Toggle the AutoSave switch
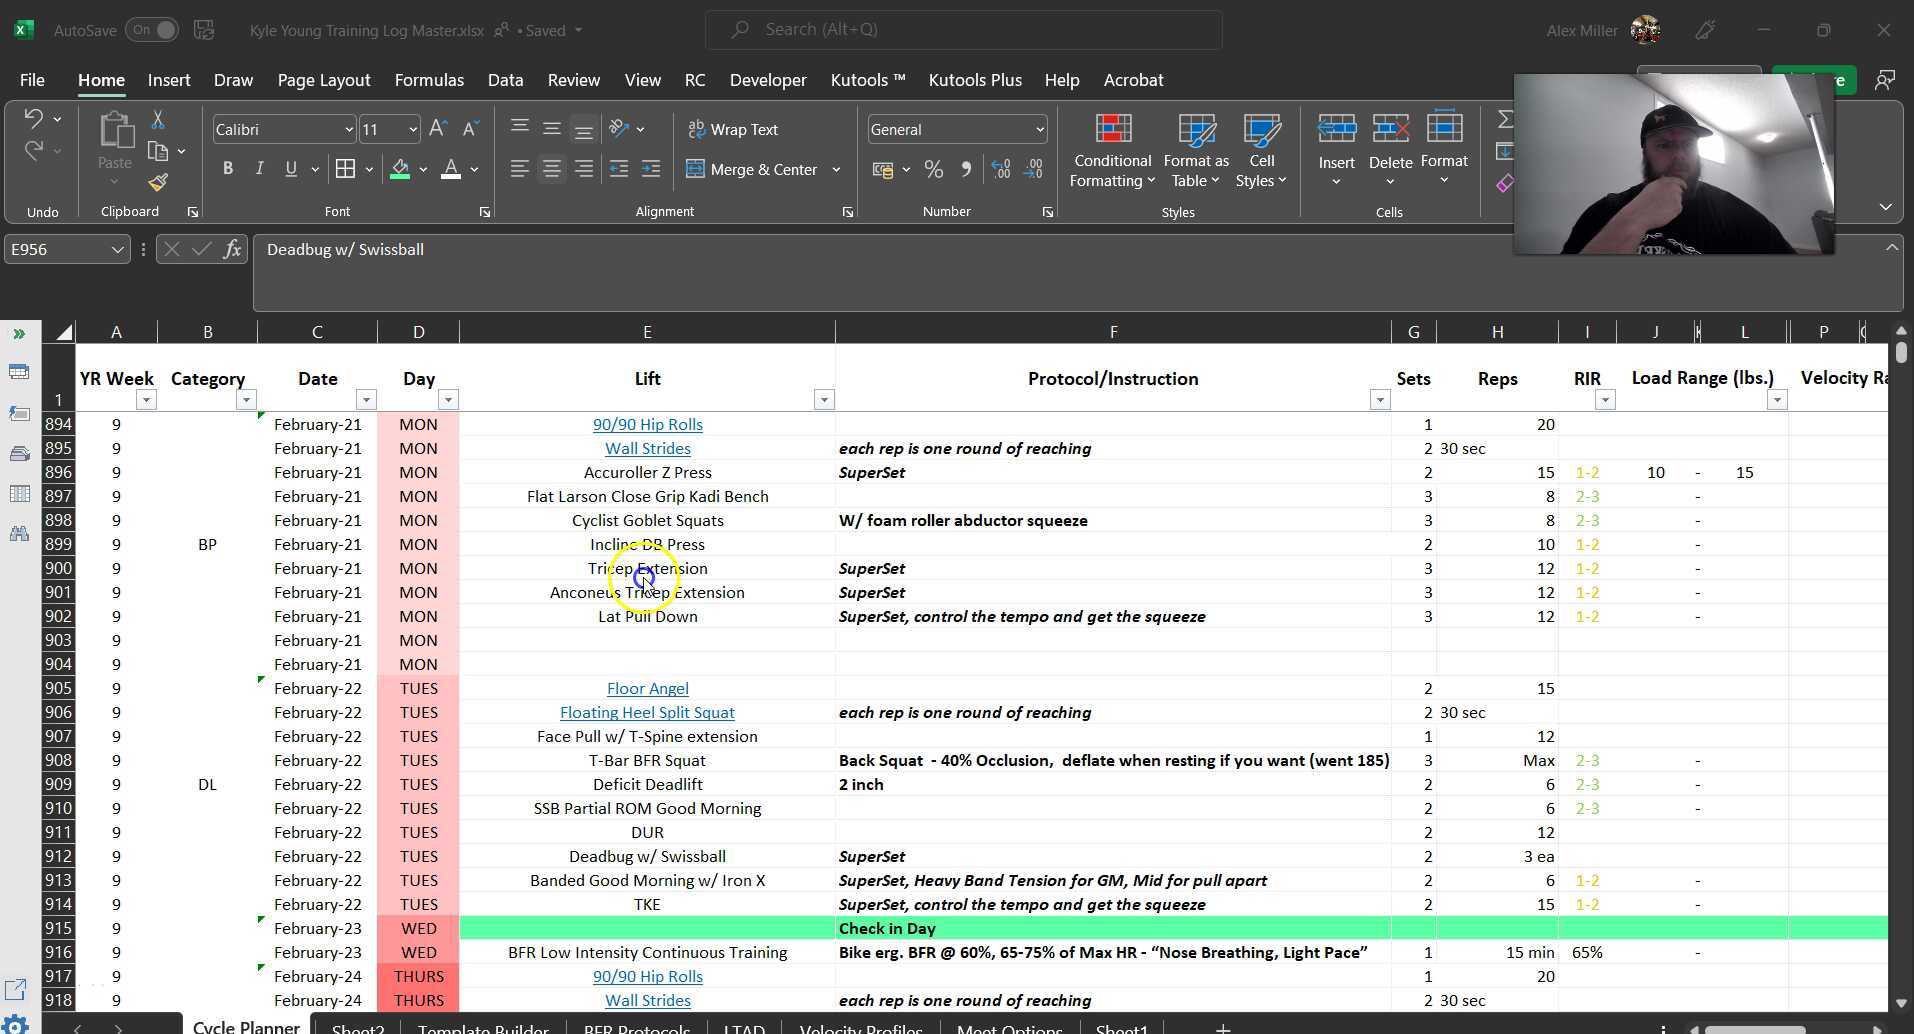Image resolution: width=1914 pixels, height=1034 pixels. [154, 30]
